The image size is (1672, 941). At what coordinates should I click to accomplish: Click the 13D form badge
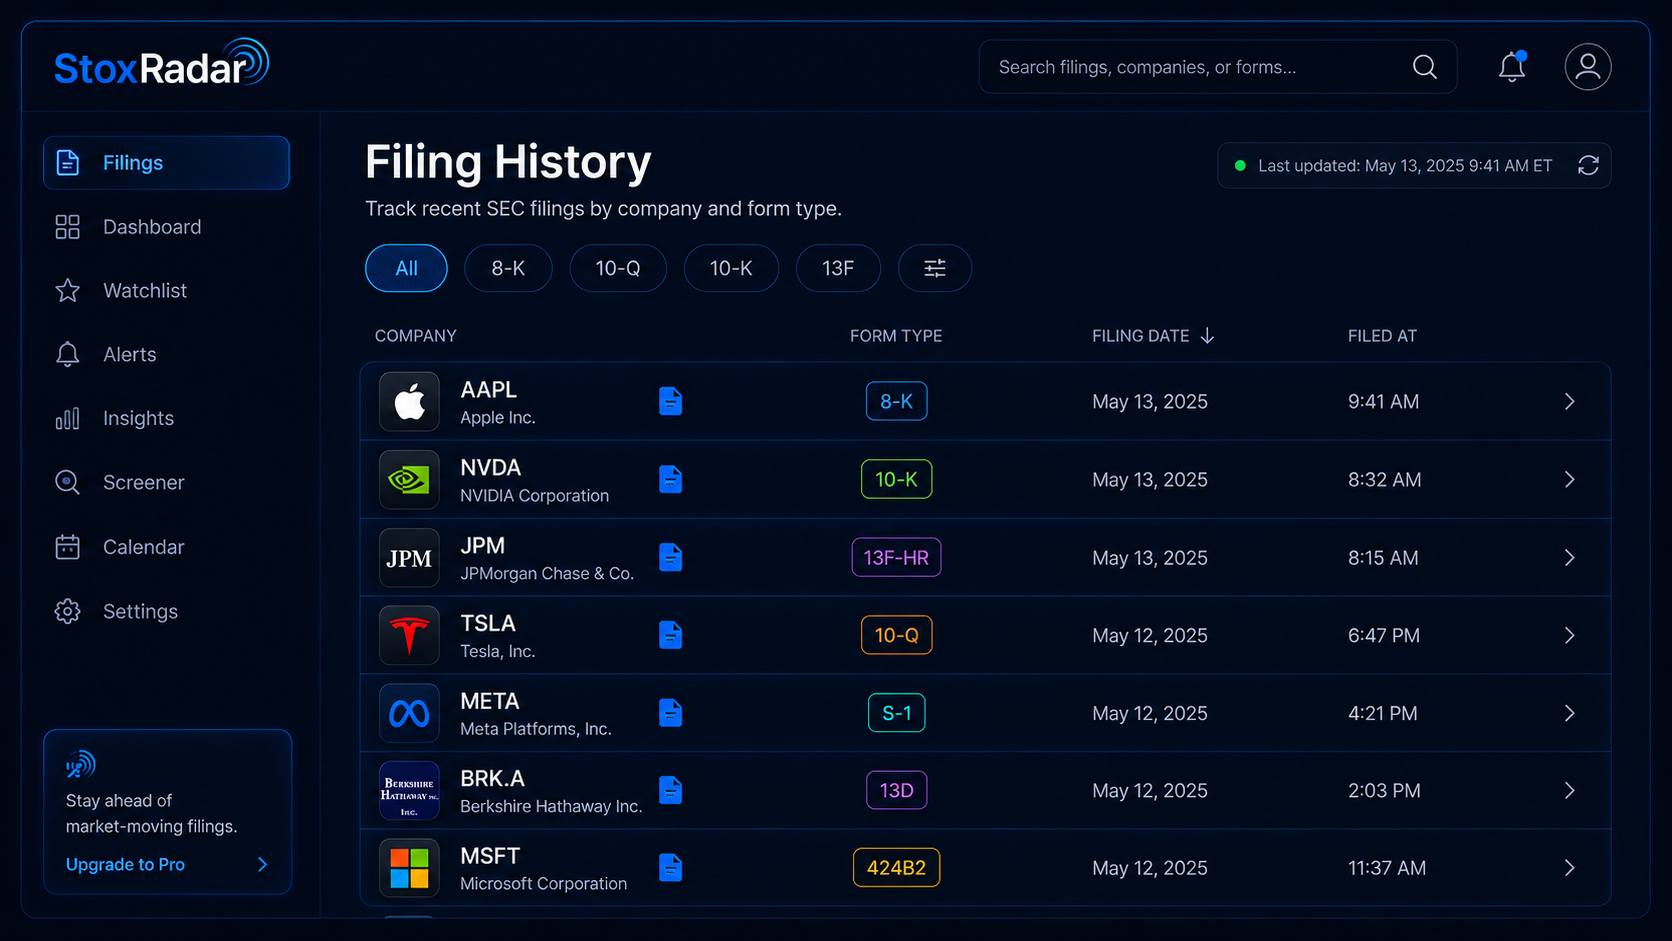point(896,790)
